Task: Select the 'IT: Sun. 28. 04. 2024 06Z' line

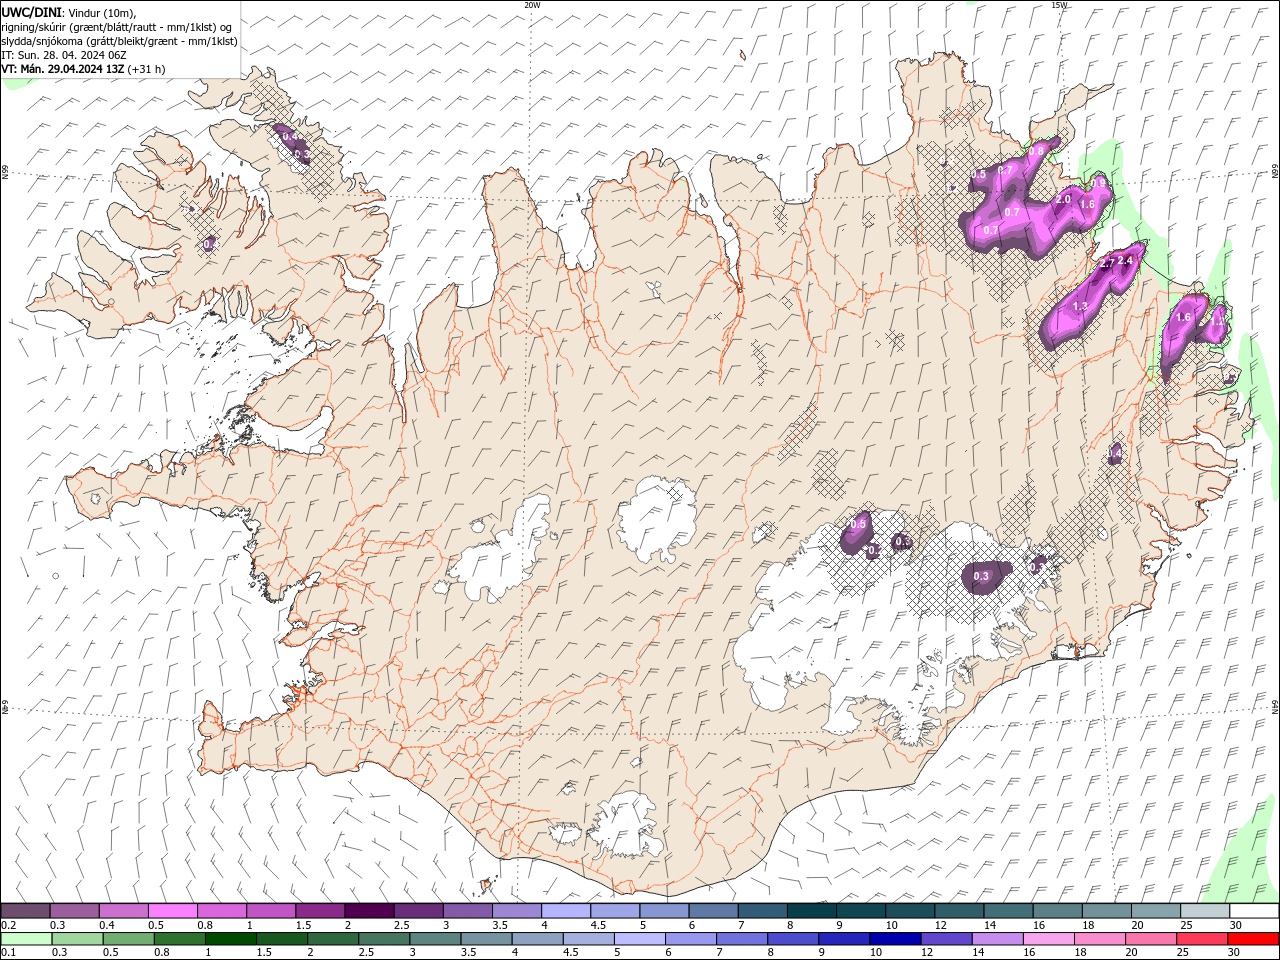Action: click(65, 55)
